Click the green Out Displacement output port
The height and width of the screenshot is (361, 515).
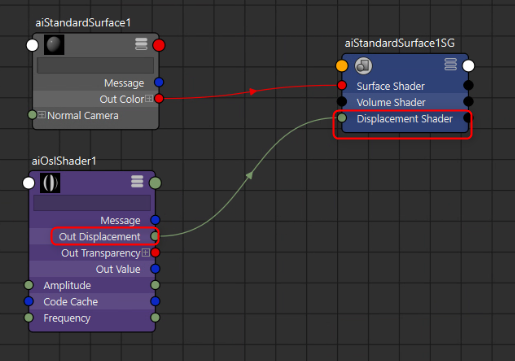click(x=155, y=236)
